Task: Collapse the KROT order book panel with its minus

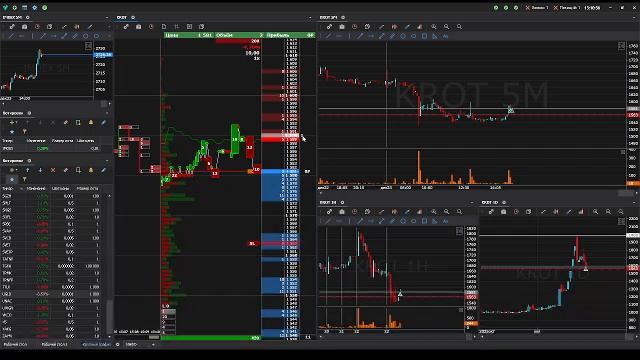Action: [x=310, y=18]
